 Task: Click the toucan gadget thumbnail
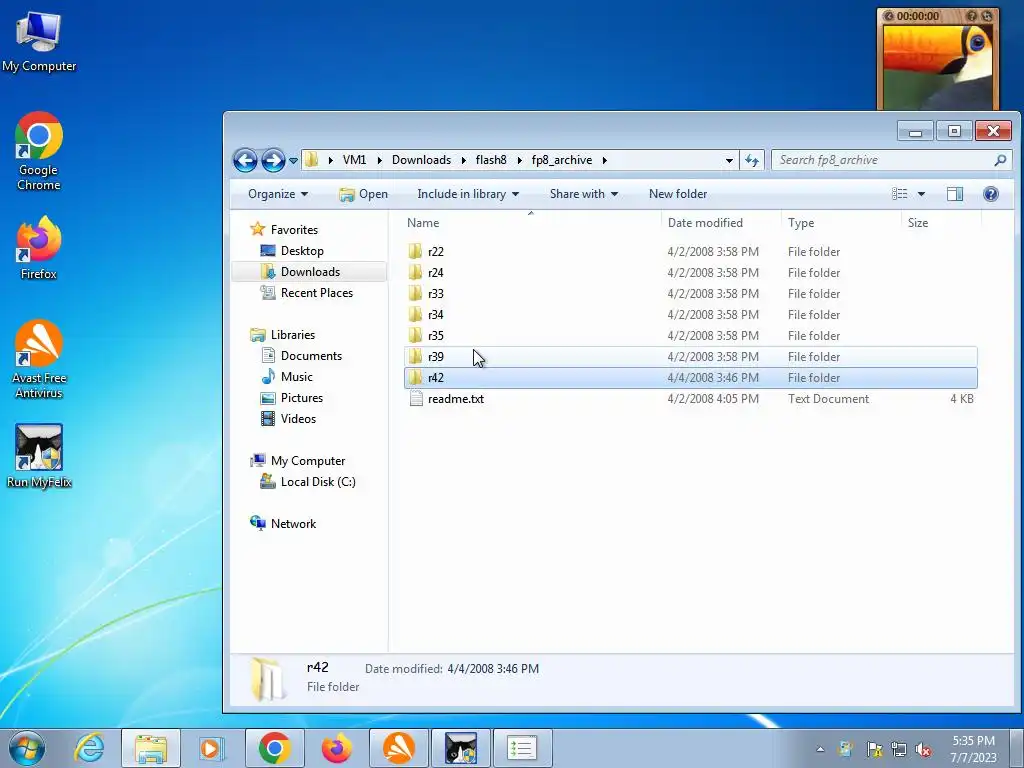click(x=938, y=66)
